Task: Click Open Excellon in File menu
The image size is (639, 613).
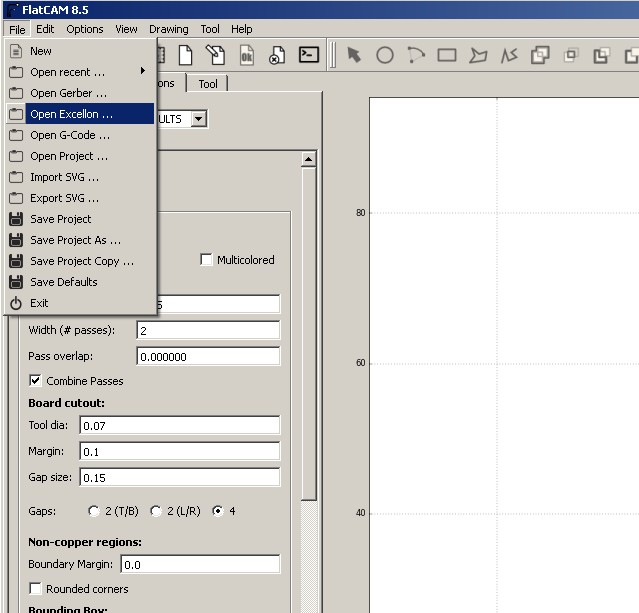Action: point(81,114)
